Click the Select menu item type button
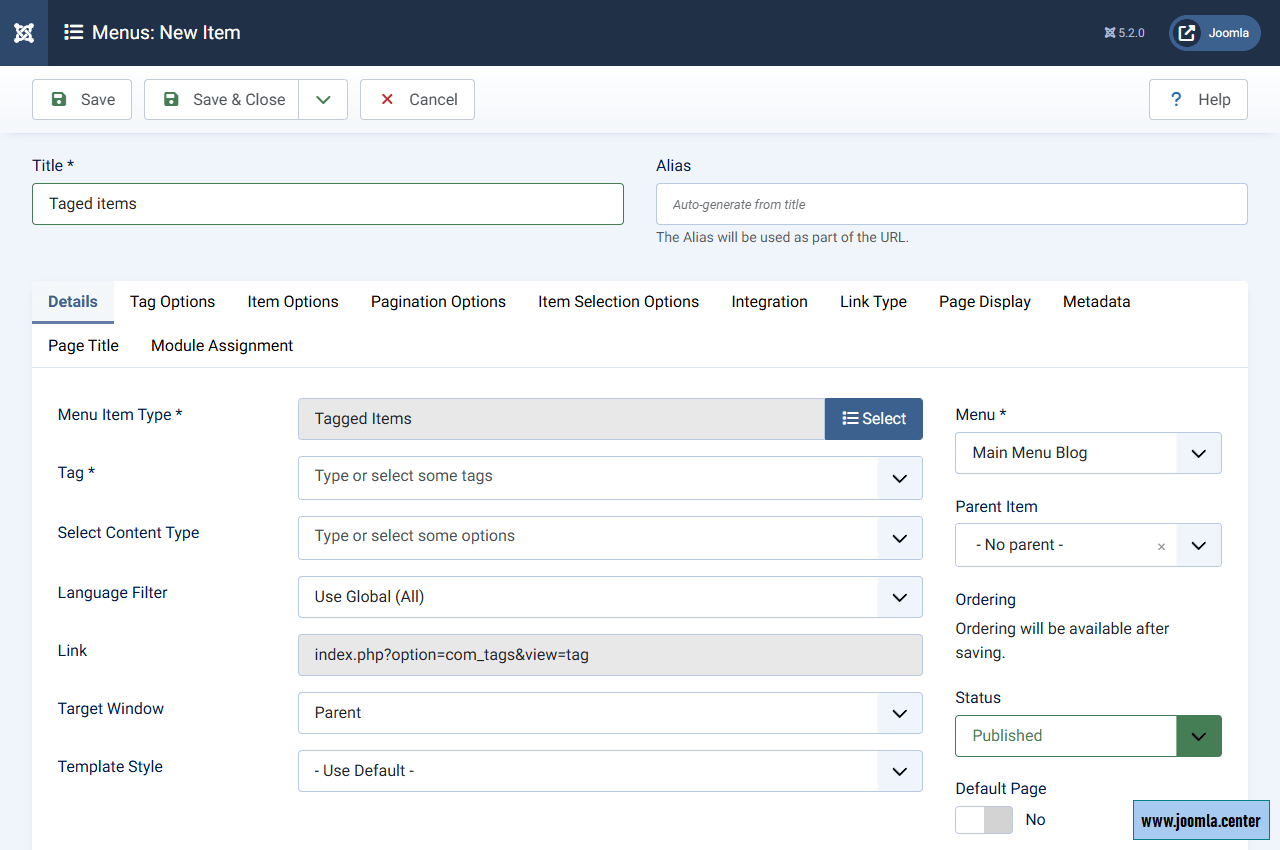The height and width of the screenshot is (850, 1280). pos(874,419)
